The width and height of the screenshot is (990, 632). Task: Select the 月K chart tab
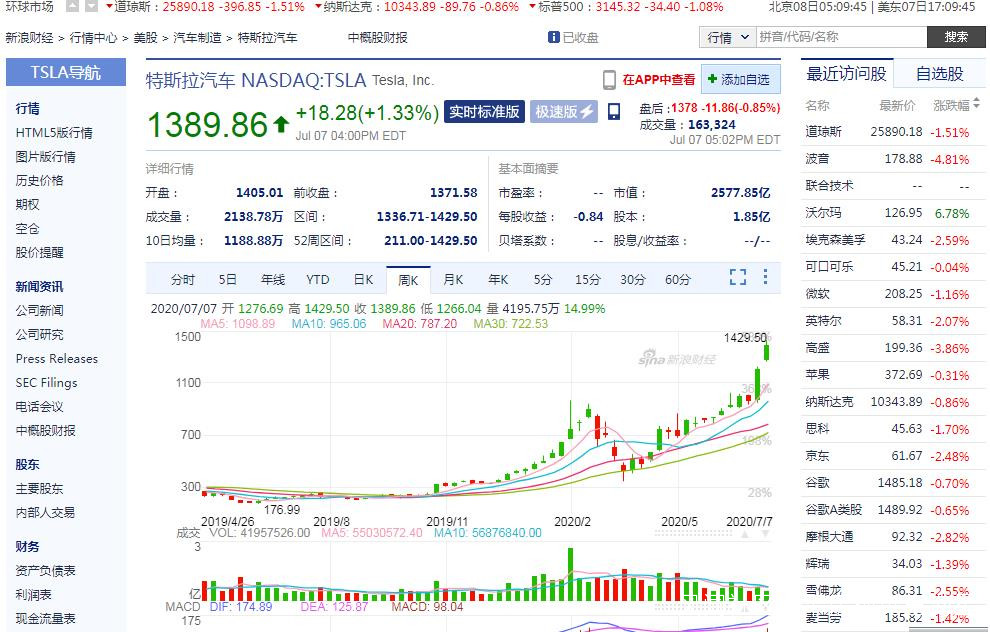tap(453, 280)
